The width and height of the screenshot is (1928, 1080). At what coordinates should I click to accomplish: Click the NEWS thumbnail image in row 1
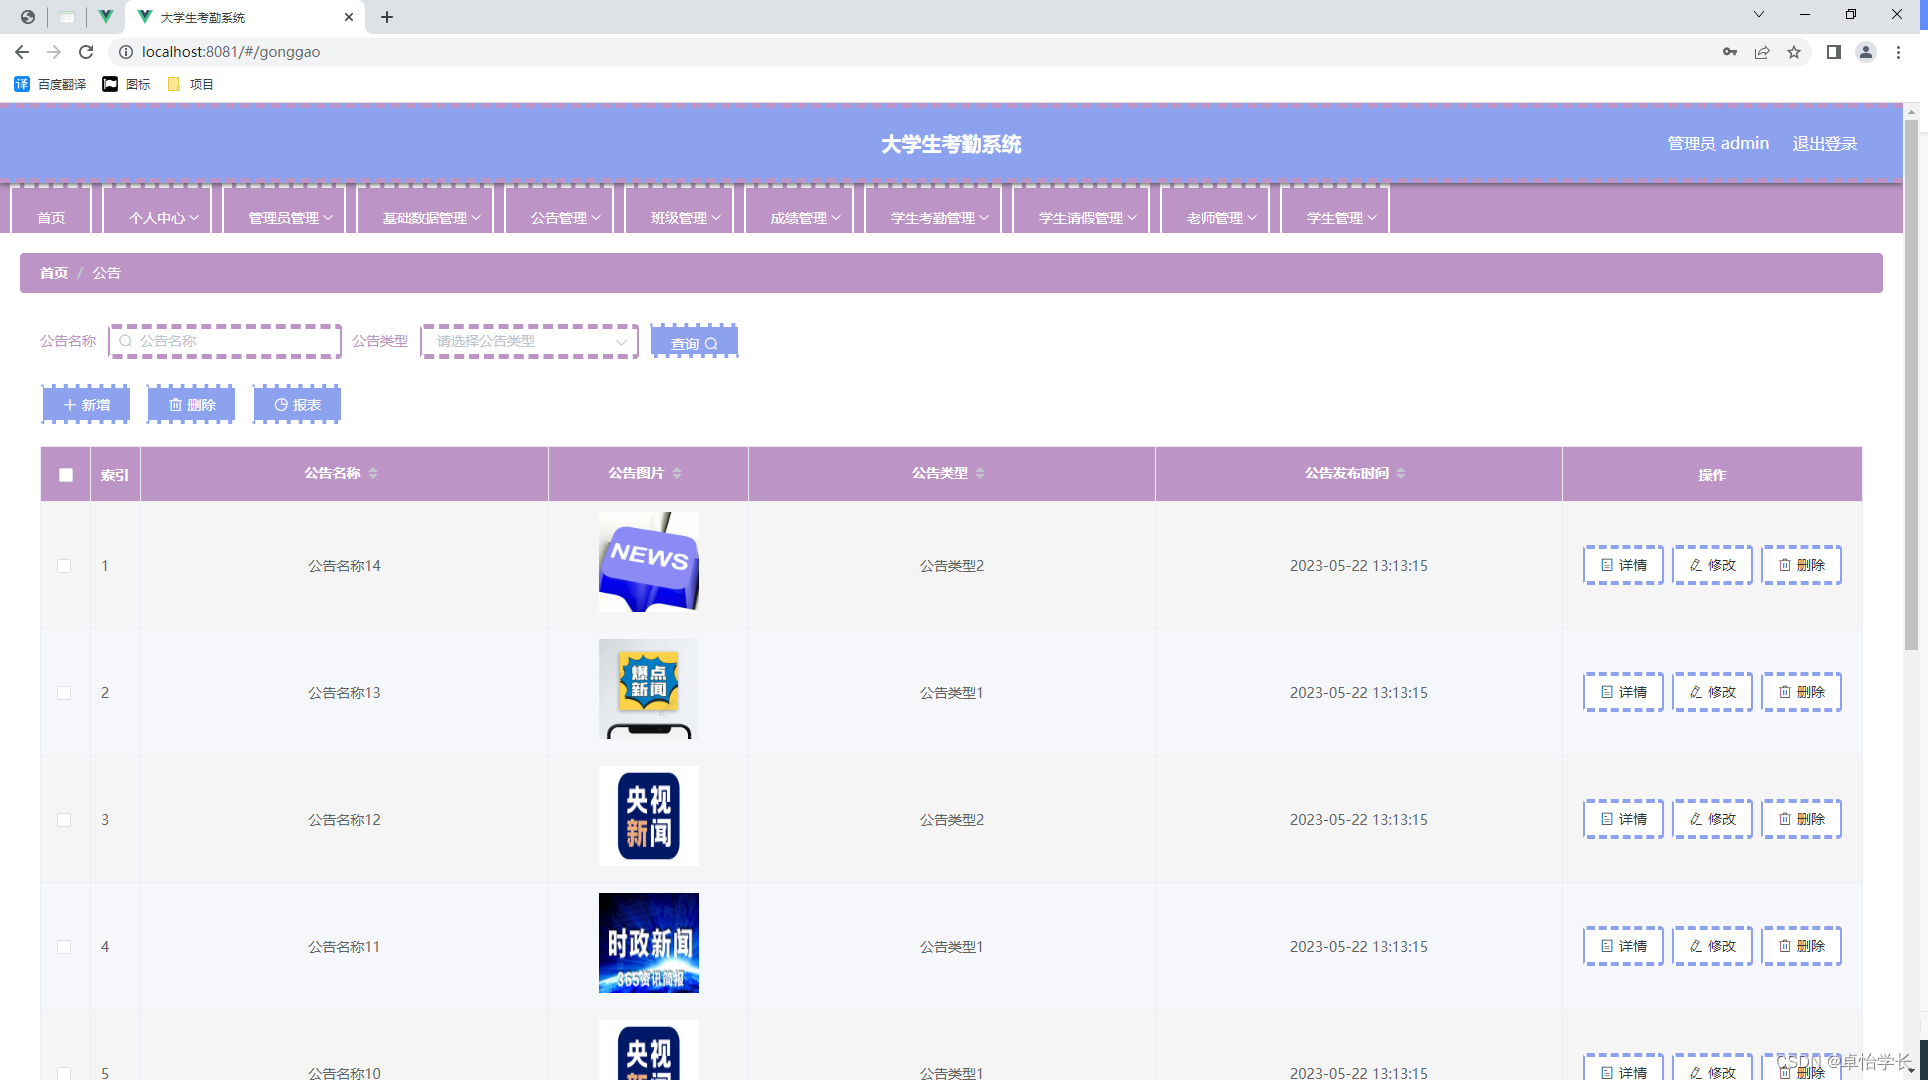pyautogui.click(x=648, y=562)
